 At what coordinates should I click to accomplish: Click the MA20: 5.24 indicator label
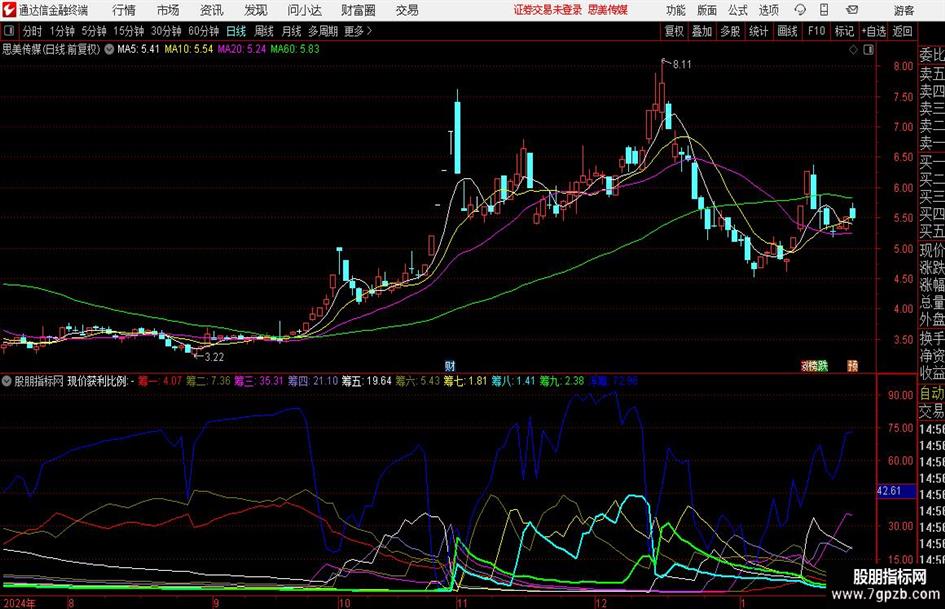pos(242,49)
